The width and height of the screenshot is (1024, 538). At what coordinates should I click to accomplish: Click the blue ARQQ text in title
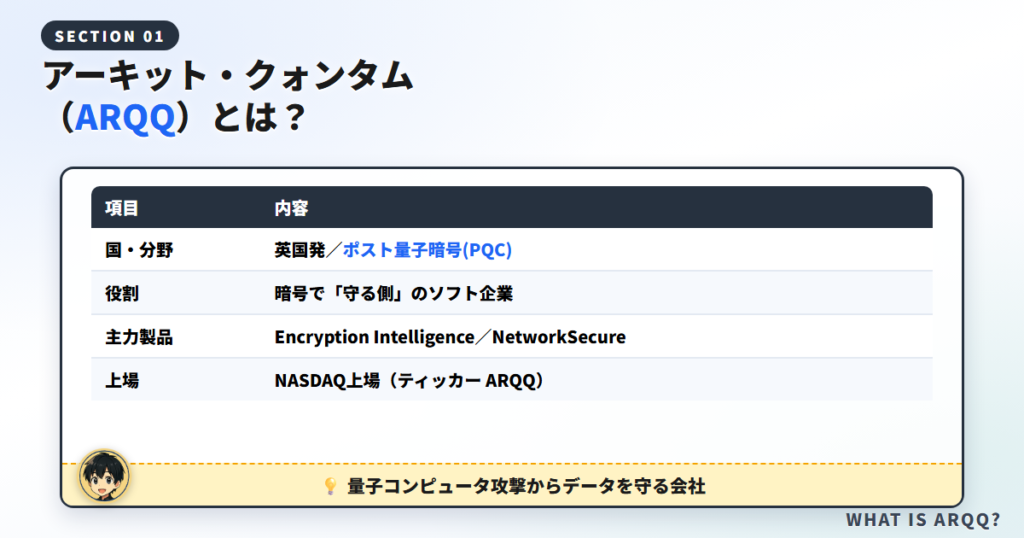tap(125, 118)
